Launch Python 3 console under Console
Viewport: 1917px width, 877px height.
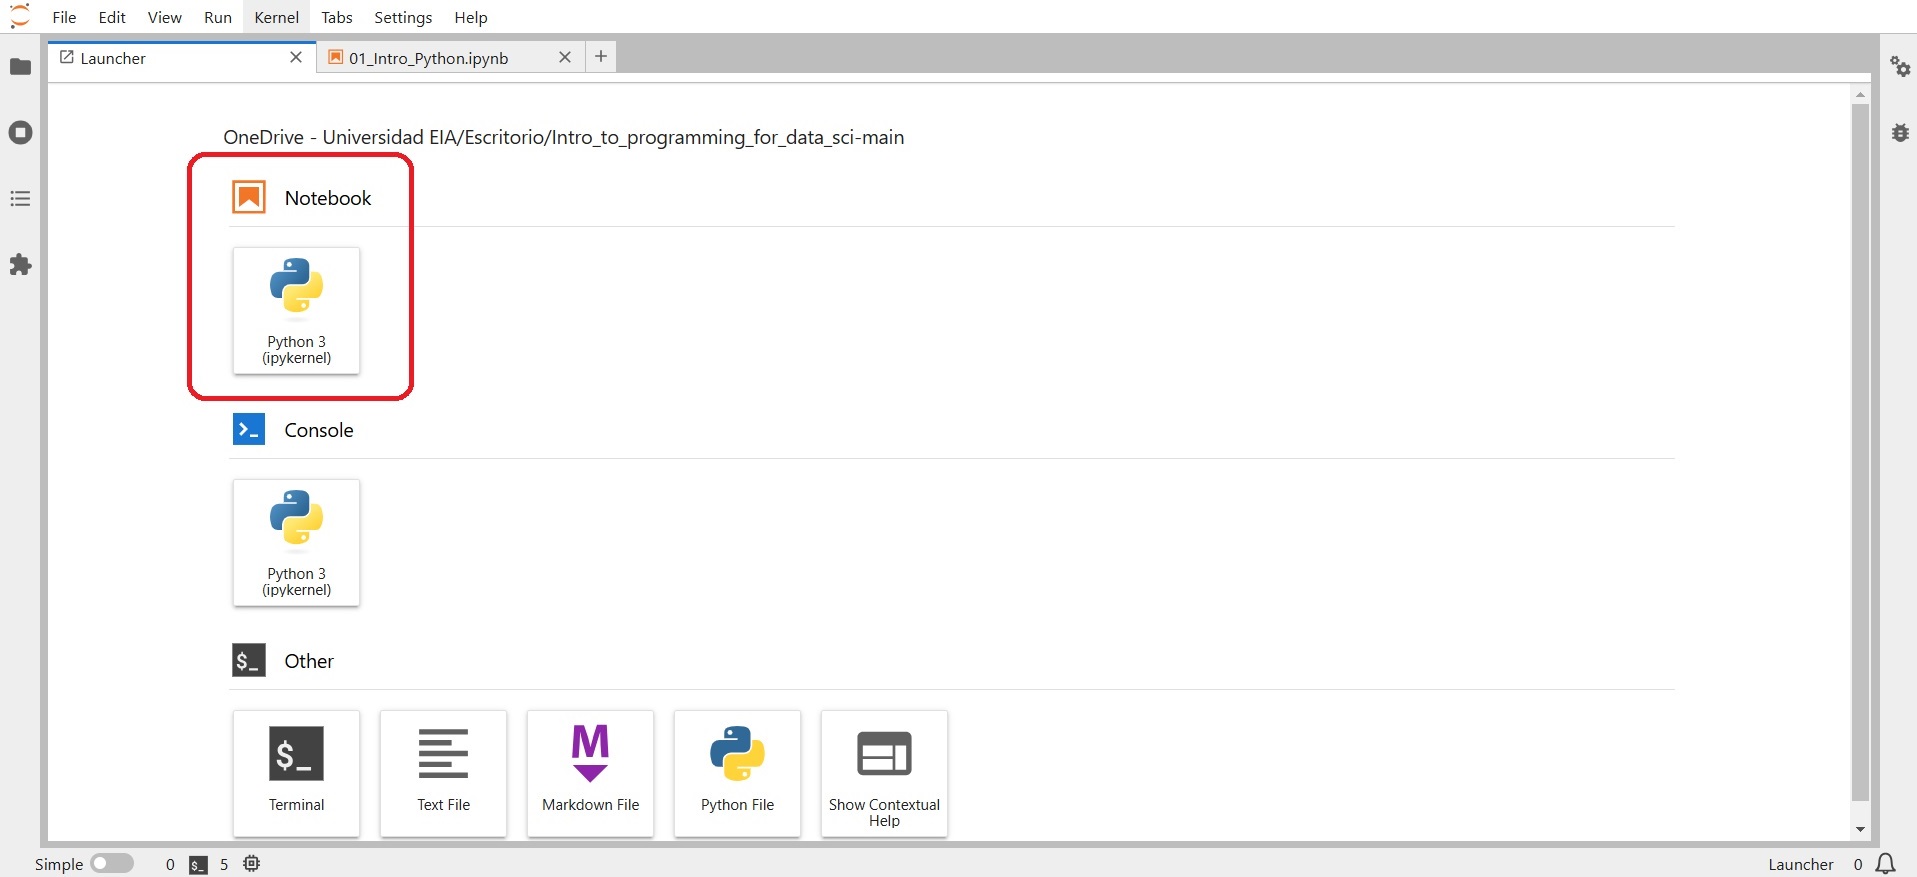coord(296,543)
